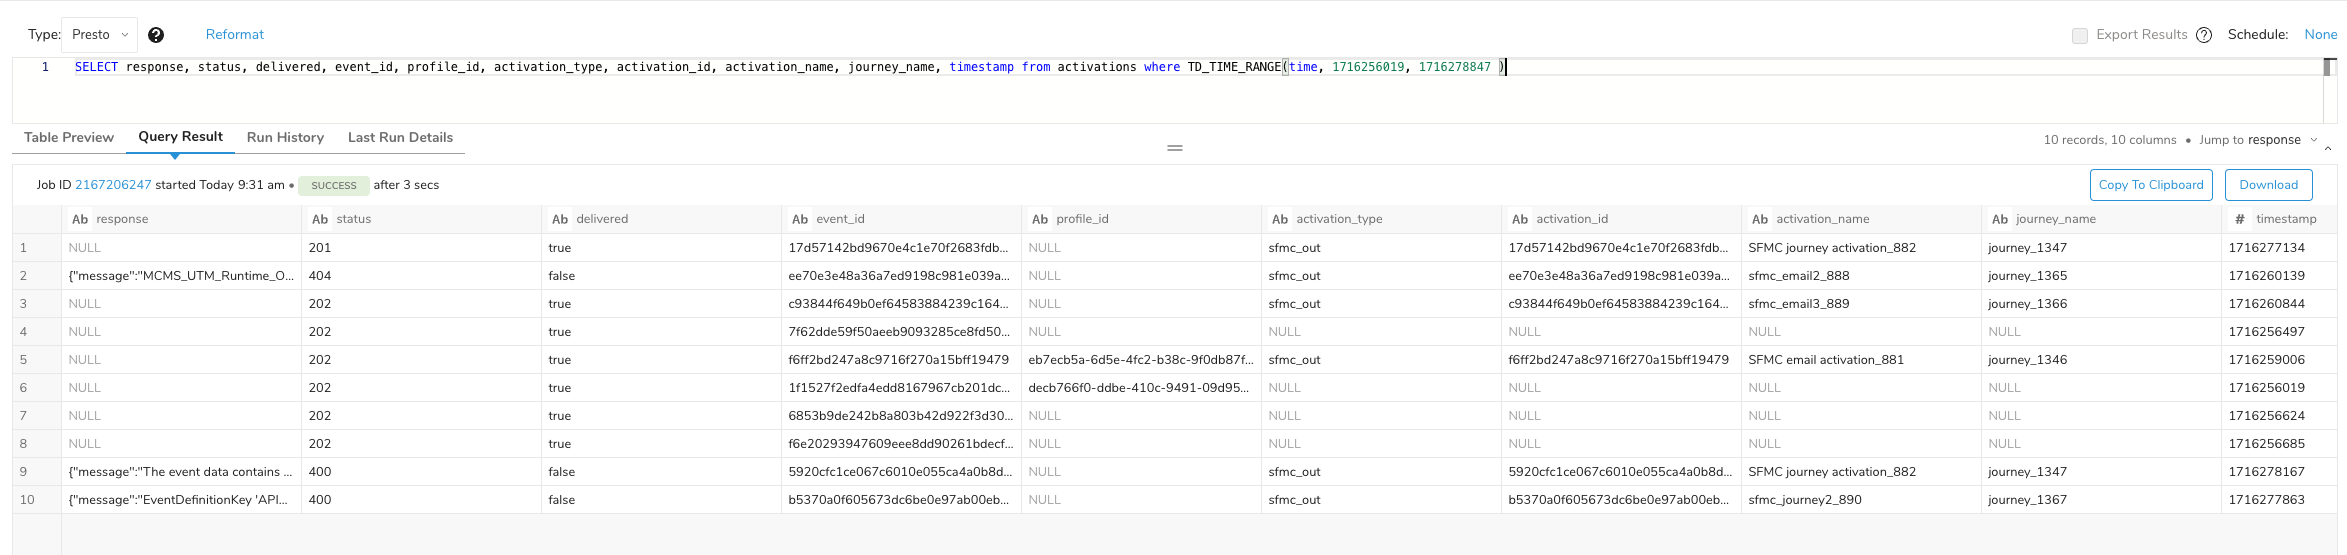Click the Ab type icon for status column

click(x=320, y=219)
